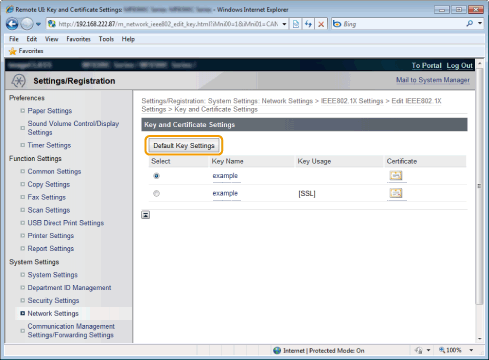Screen dimensions: 489x360
Task: Click the Internet zone globe icon
Action: tap(277, 351)
